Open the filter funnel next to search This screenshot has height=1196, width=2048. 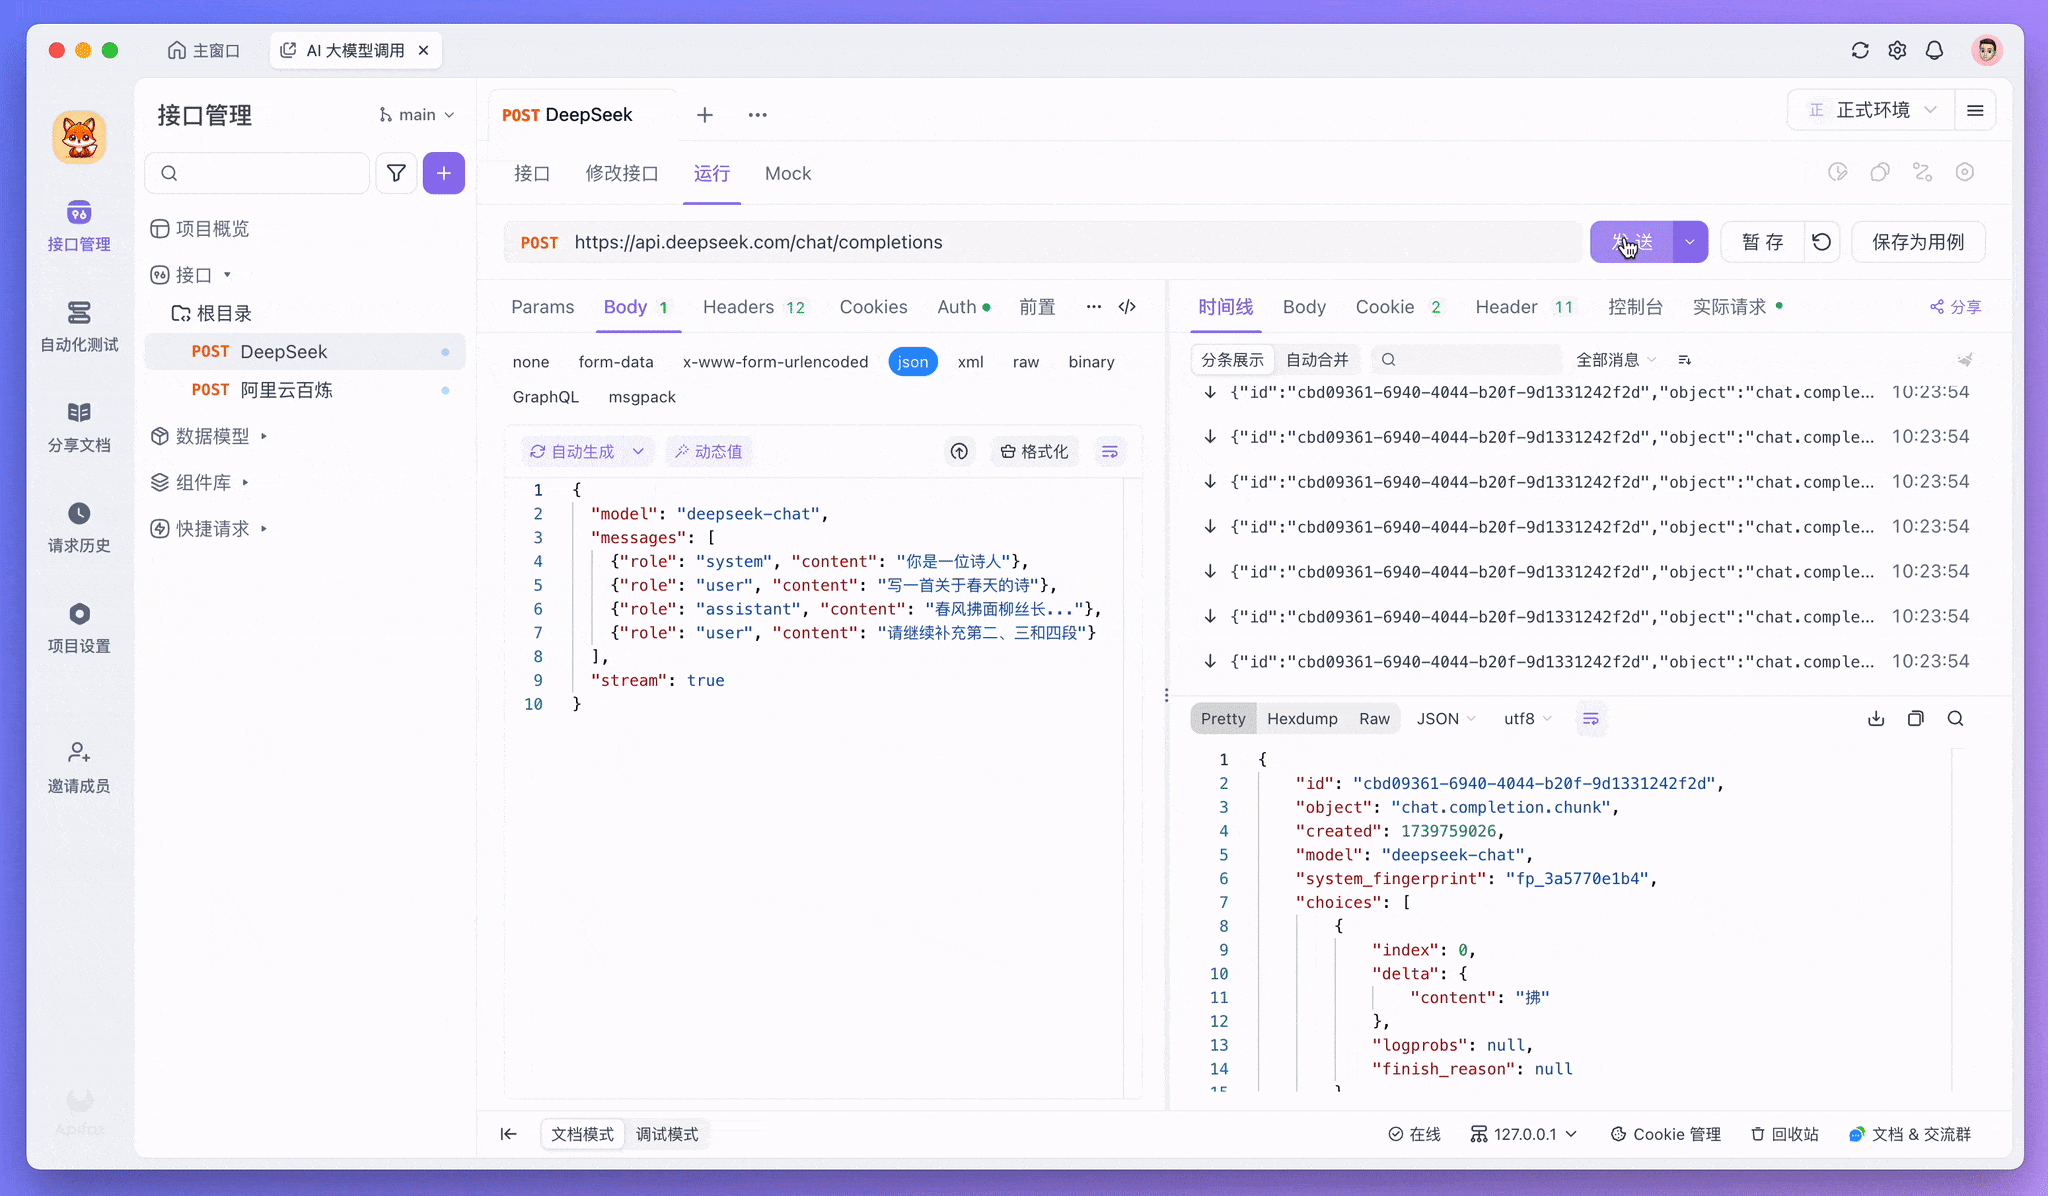[x=396, y=173]
